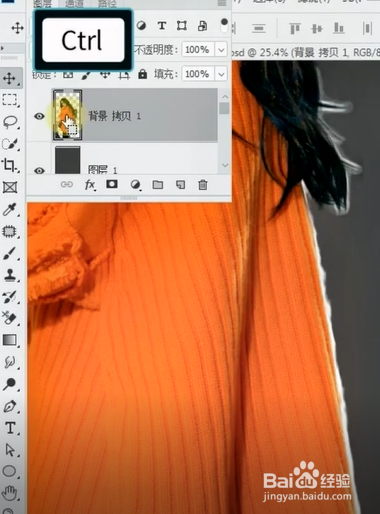Select the Hand tool
The image size is (380, 514).
click(9, 493)
